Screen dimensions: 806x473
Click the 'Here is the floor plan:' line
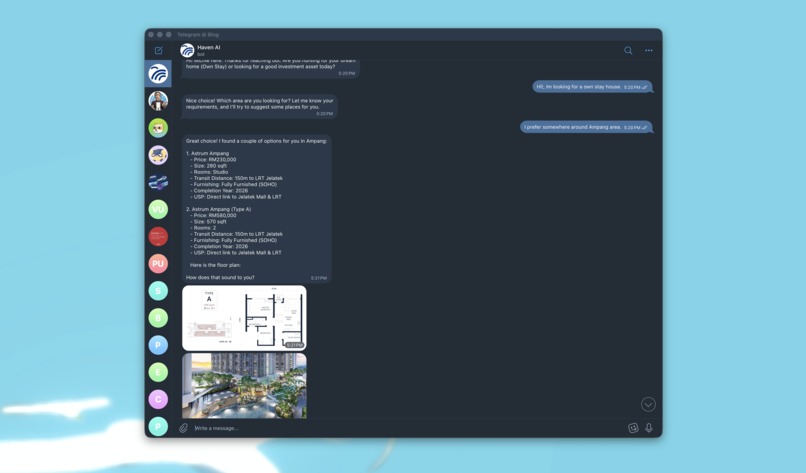click(215, 265)
